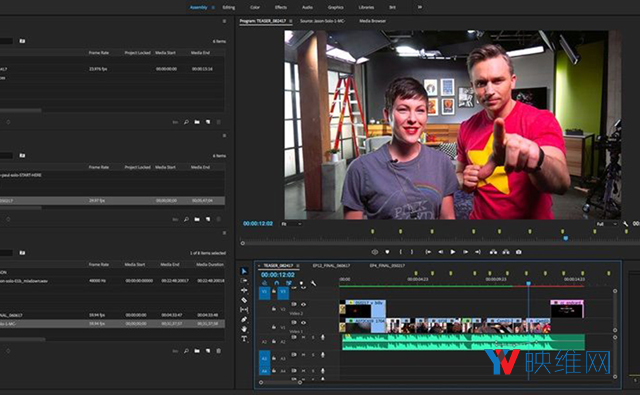The height and width of the screenshot is (395, 640).
Task: Click timeline horizontal zoom scroll bar
Action: (280, 382)
